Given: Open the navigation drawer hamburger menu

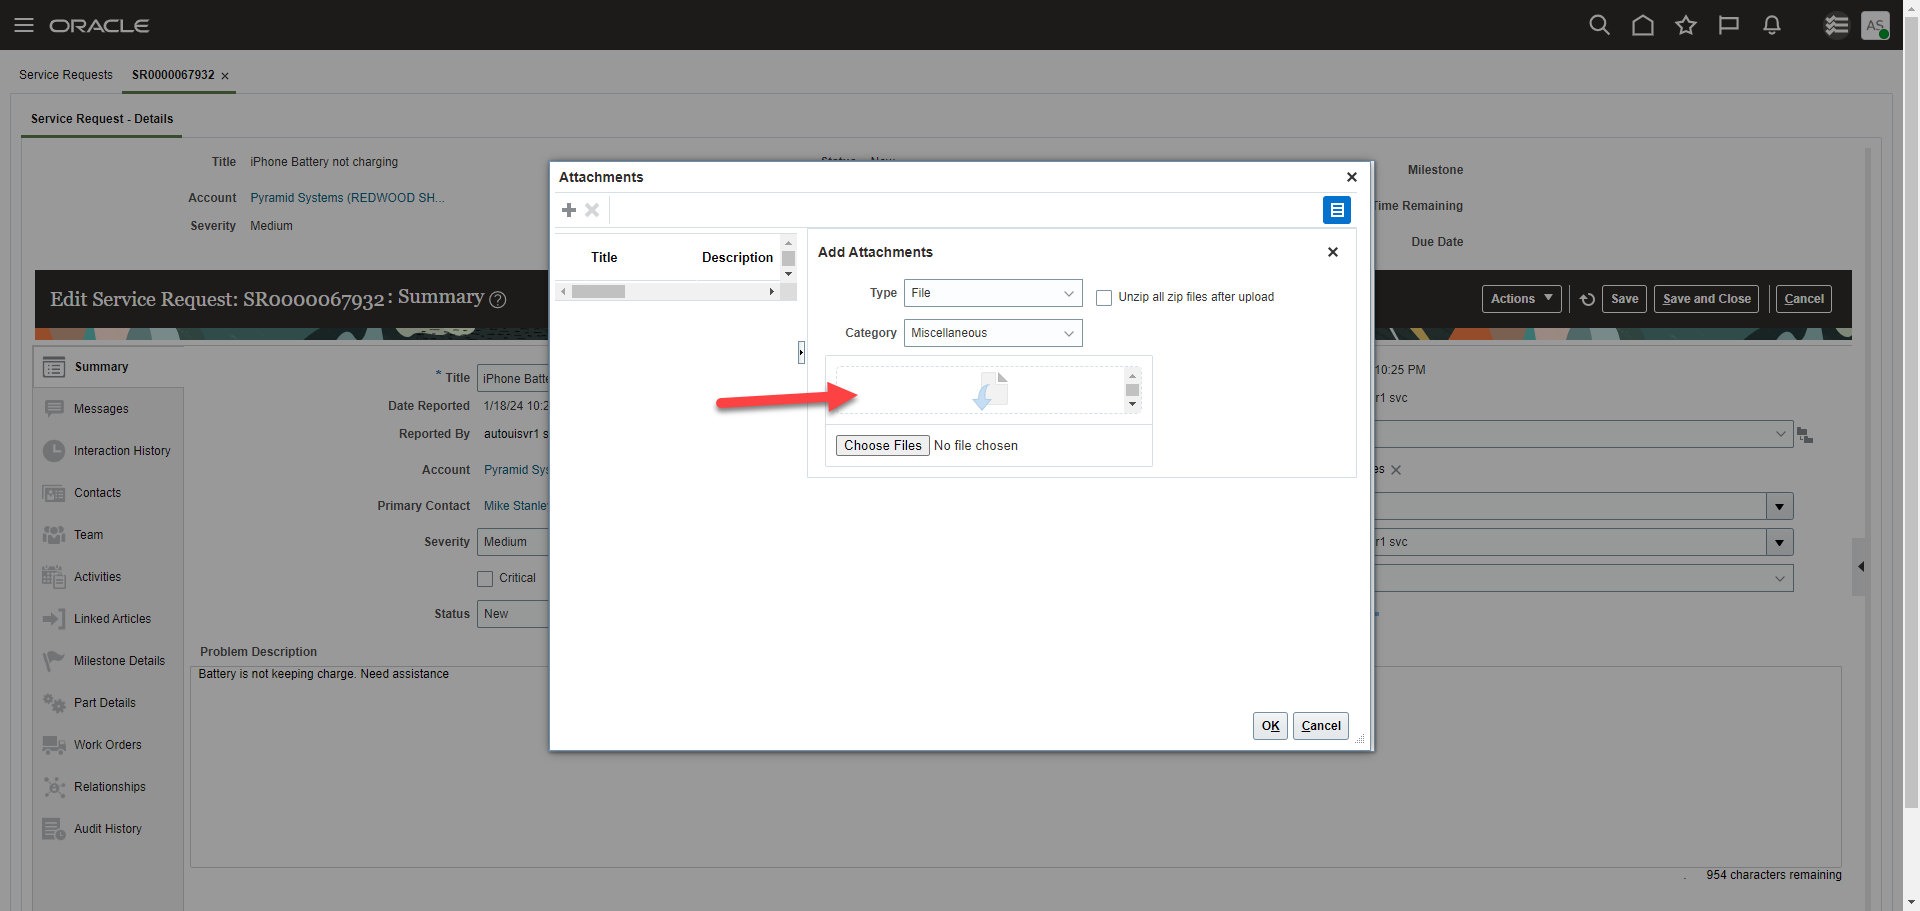Looking at the screenshot, I should [x=24, y=25].
